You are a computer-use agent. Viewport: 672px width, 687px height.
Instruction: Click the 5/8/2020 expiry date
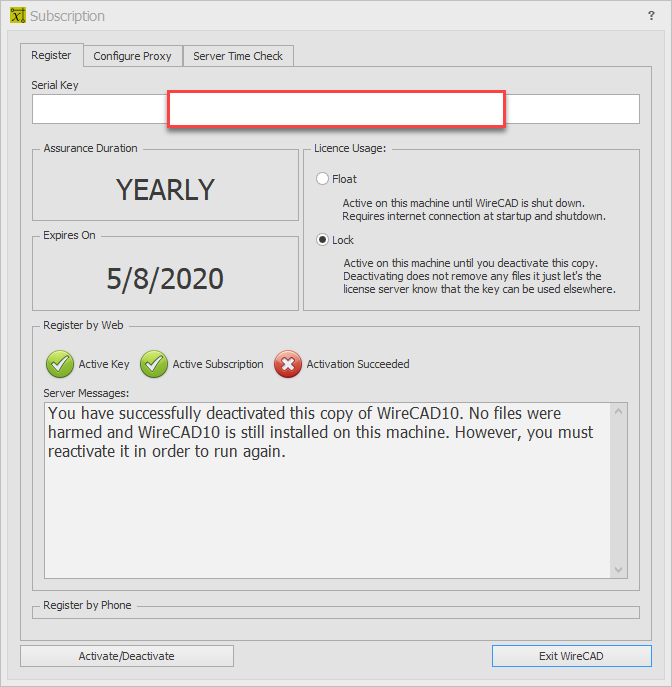(x=165, y=279)
